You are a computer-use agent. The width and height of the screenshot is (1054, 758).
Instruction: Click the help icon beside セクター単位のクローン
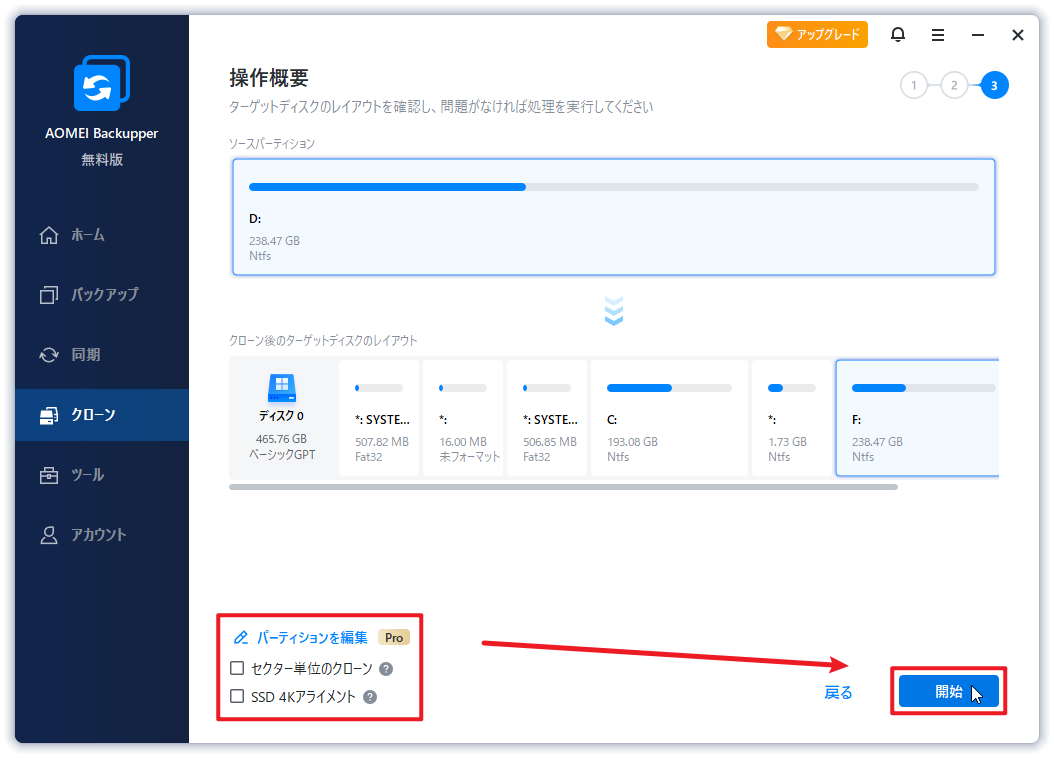point(386,669)
